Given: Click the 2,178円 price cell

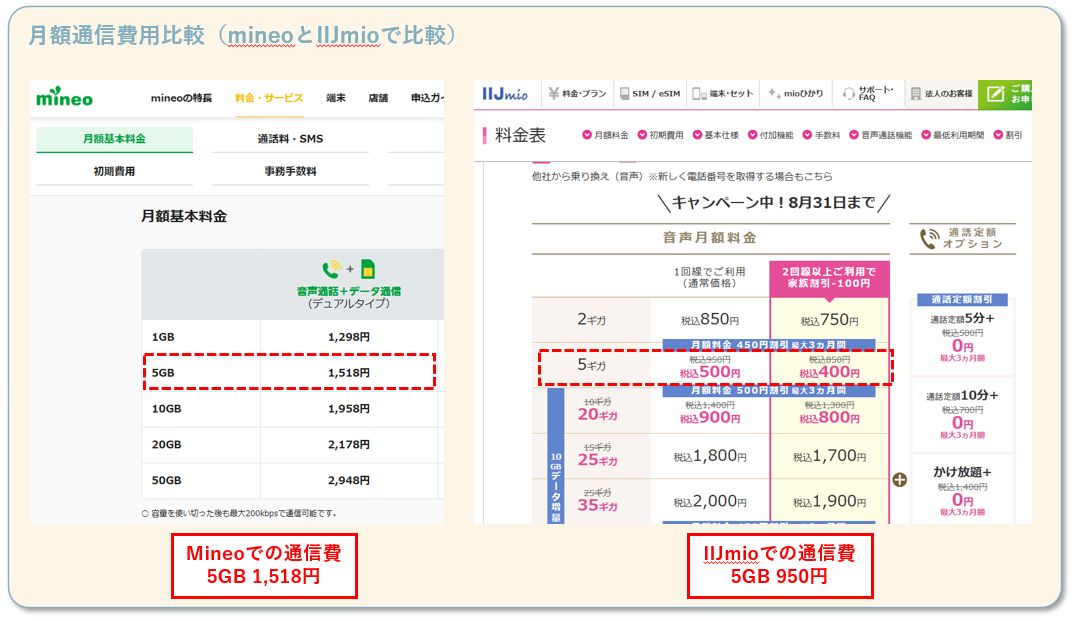Looking at the screenshot, I should coord(349,444).
